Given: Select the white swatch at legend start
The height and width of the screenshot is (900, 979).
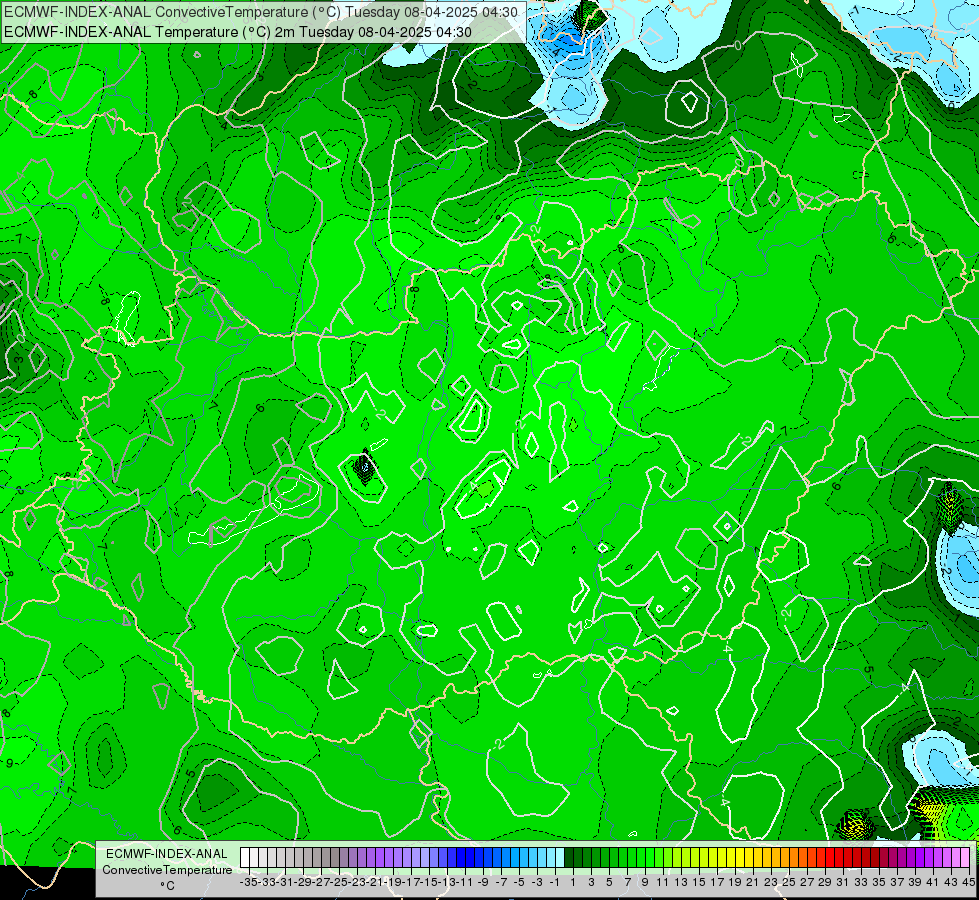Looking at the screenshot, I should pyautogui.click(x=245, y=858).
